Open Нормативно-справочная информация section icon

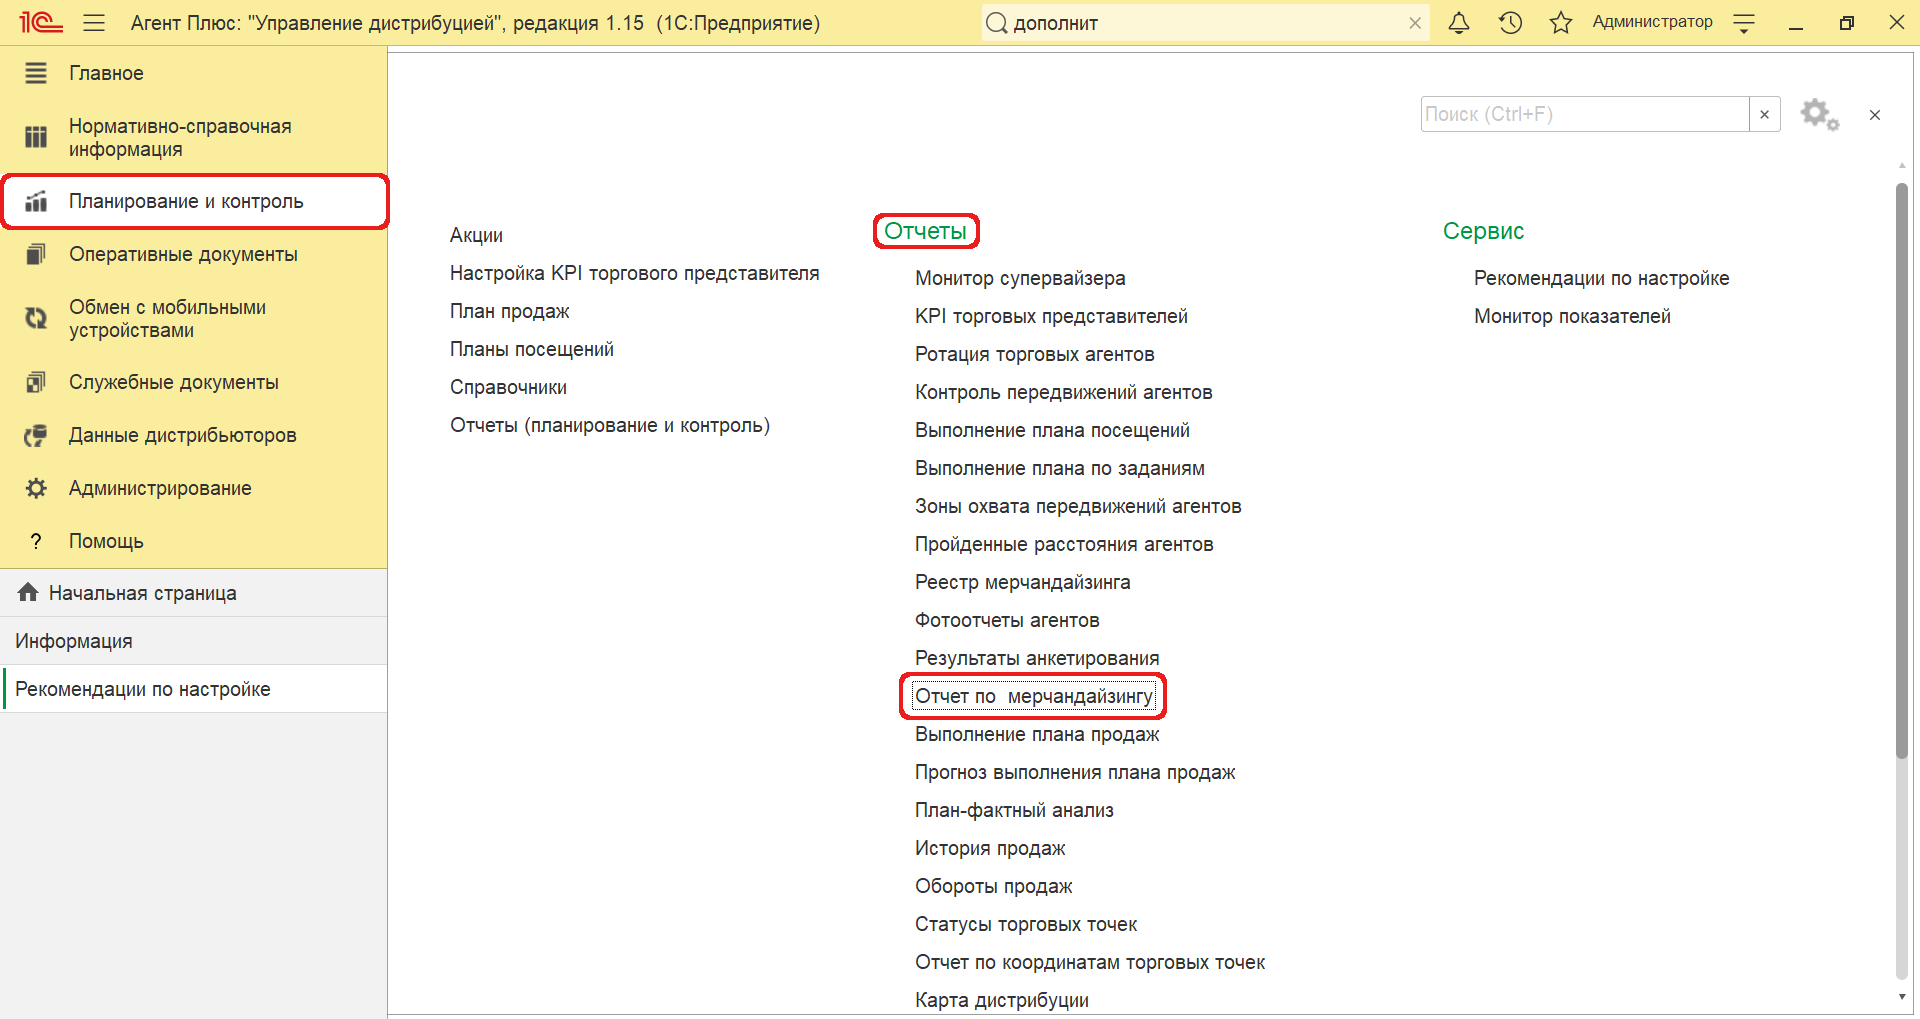(x=36, y=137)
